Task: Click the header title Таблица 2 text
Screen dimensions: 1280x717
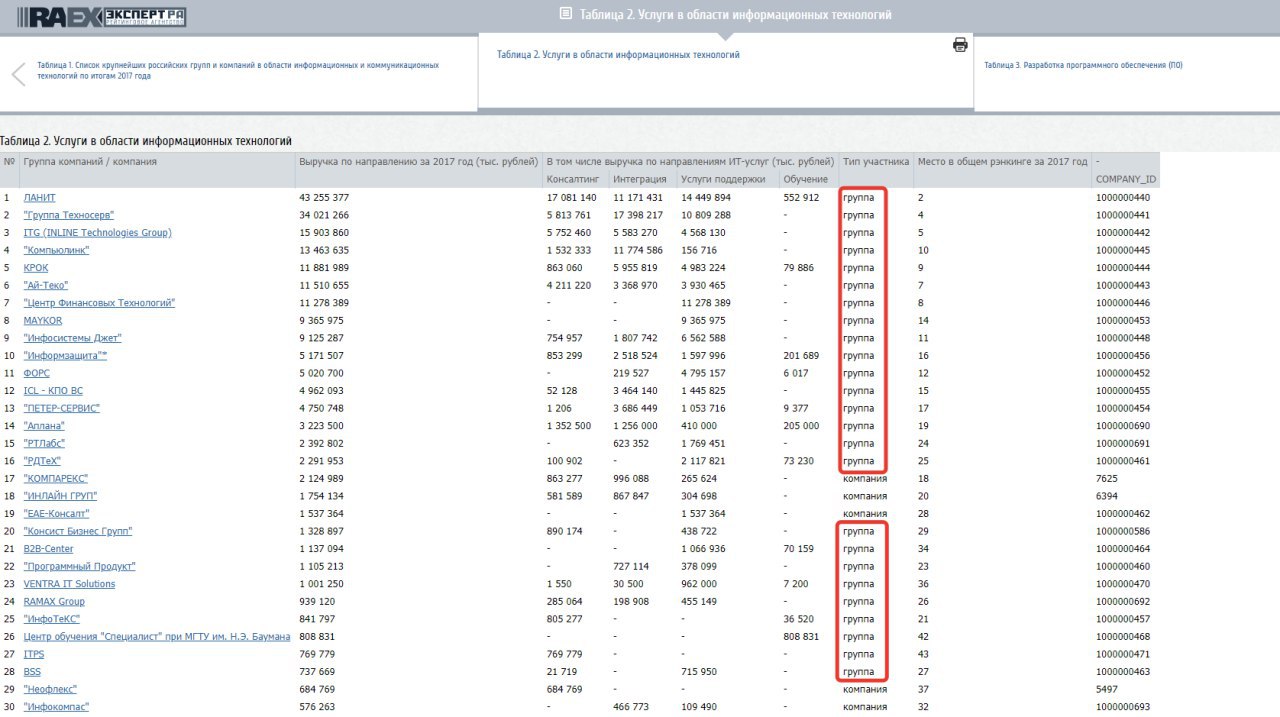Action: (x=735, y=15)
